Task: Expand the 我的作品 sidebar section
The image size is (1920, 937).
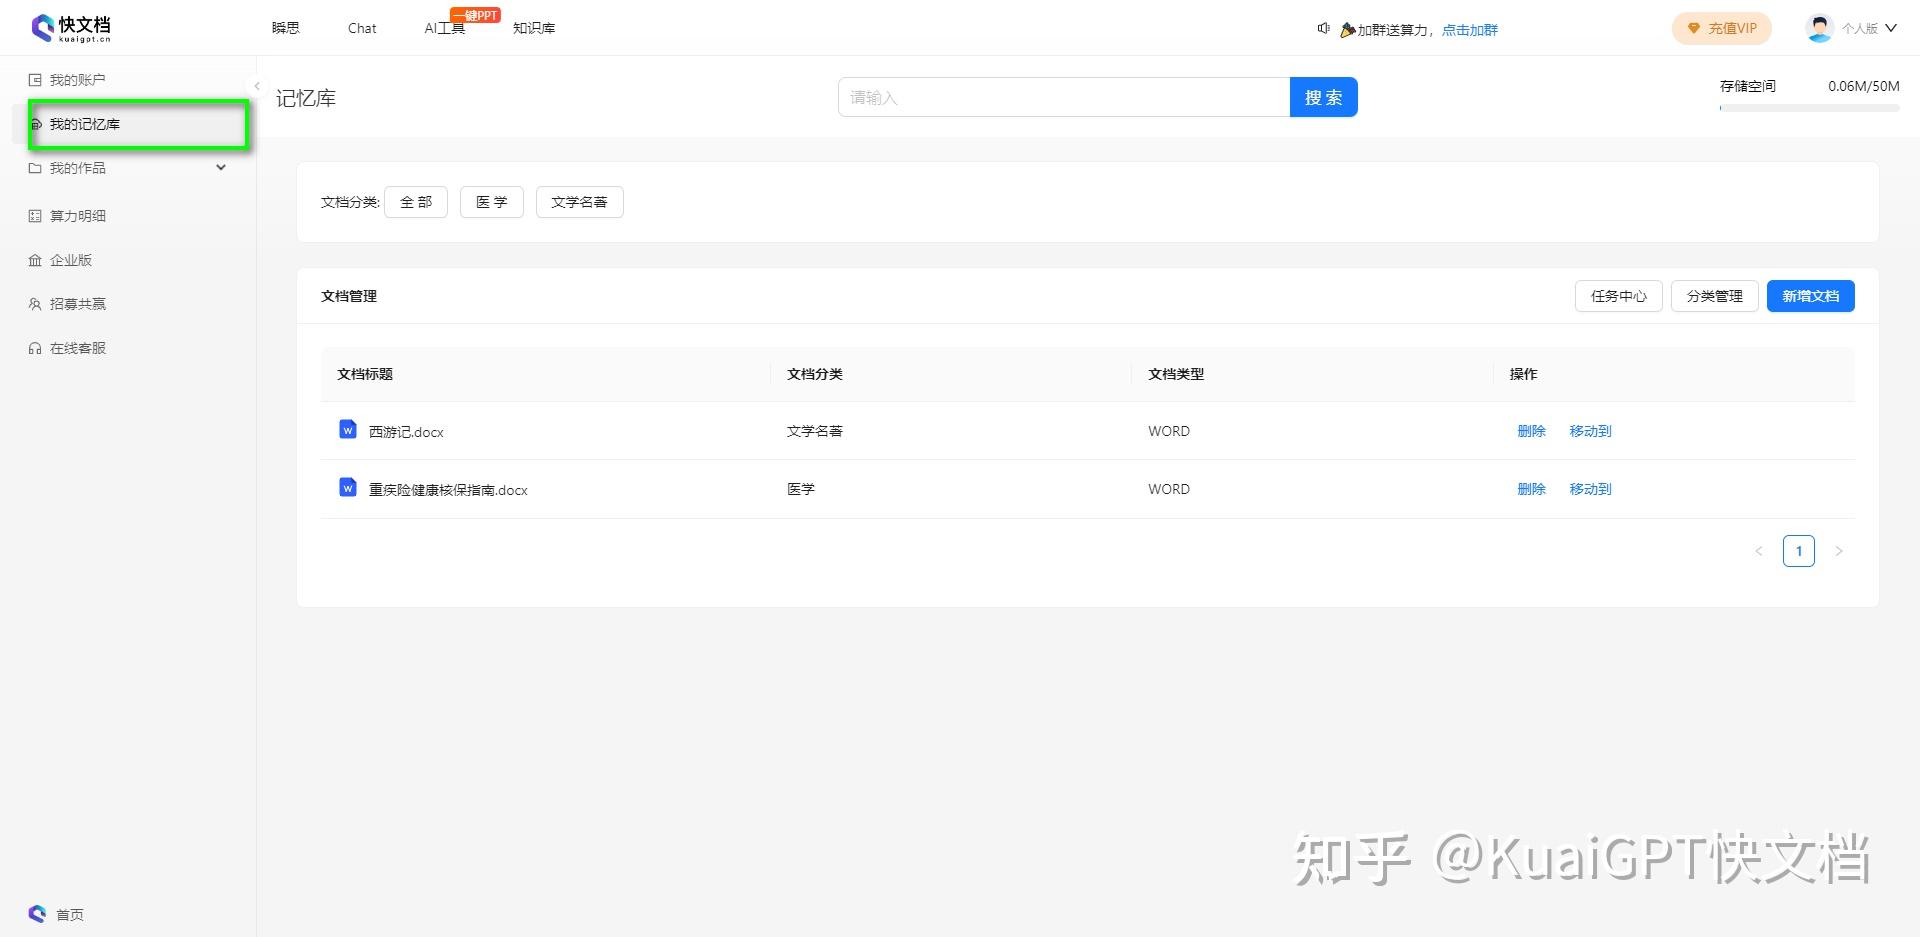Action: pos(128,168)
